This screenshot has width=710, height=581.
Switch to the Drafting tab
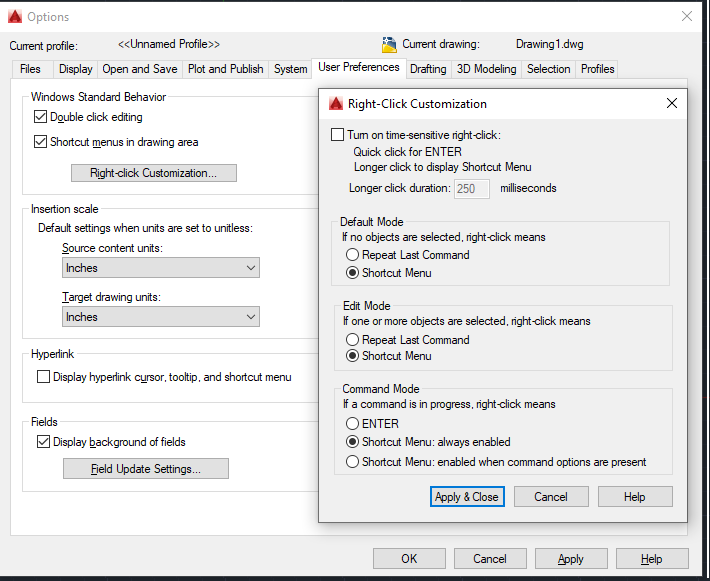pos(428,69)
